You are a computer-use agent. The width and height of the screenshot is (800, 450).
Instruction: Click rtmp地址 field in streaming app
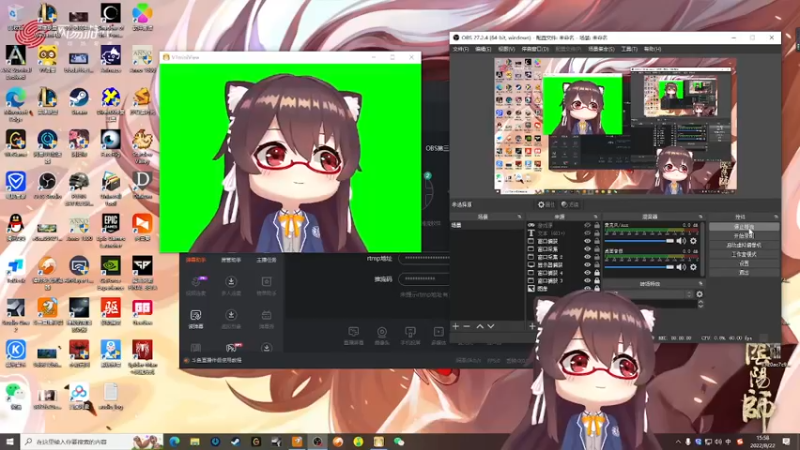424,259
